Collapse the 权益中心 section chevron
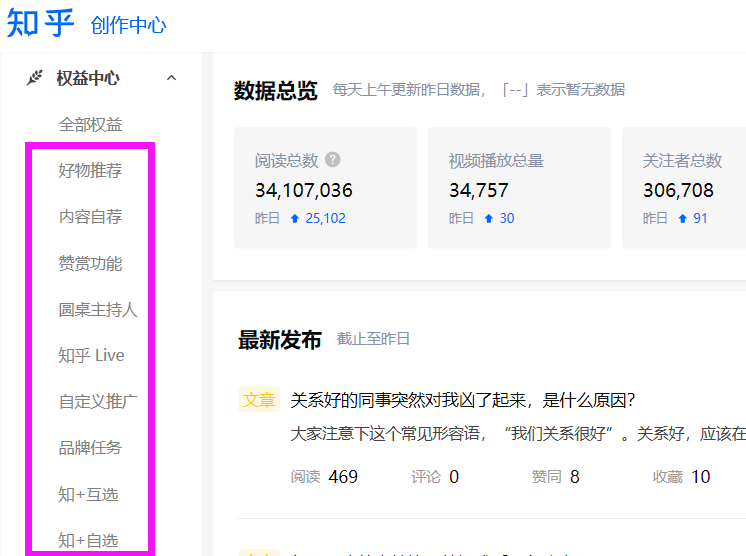 [171, 78]
